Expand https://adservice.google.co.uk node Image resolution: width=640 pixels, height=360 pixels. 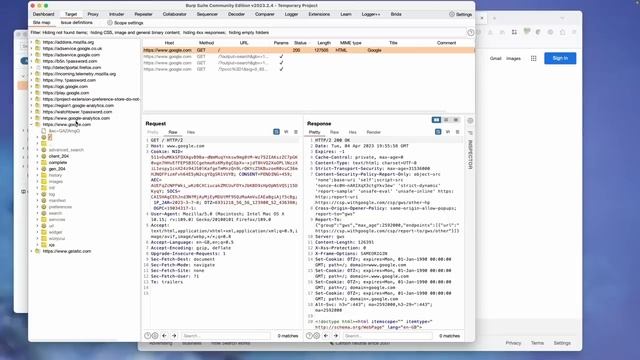tap(31, 49)
